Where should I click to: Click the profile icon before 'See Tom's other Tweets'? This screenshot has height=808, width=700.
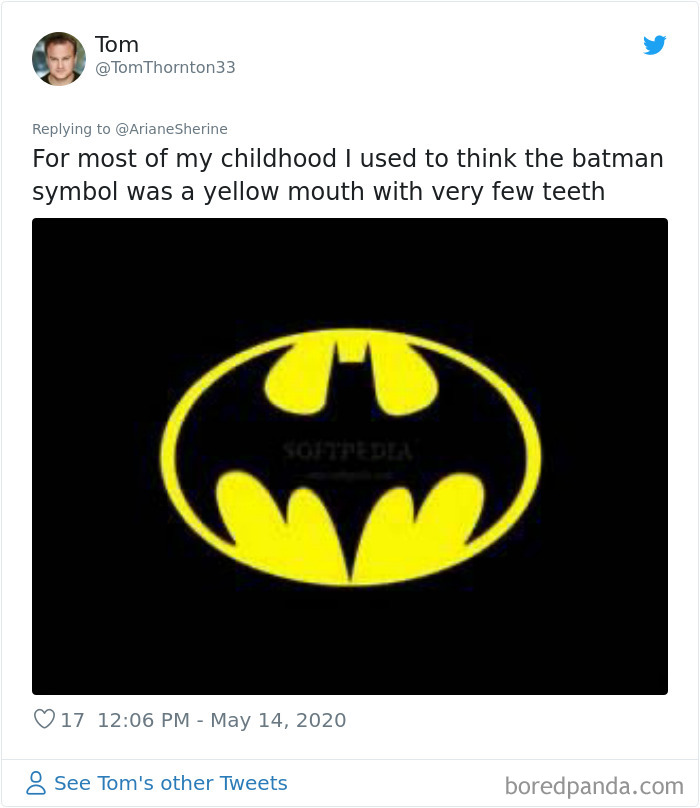pyautogui.click(x=36, y=783)
